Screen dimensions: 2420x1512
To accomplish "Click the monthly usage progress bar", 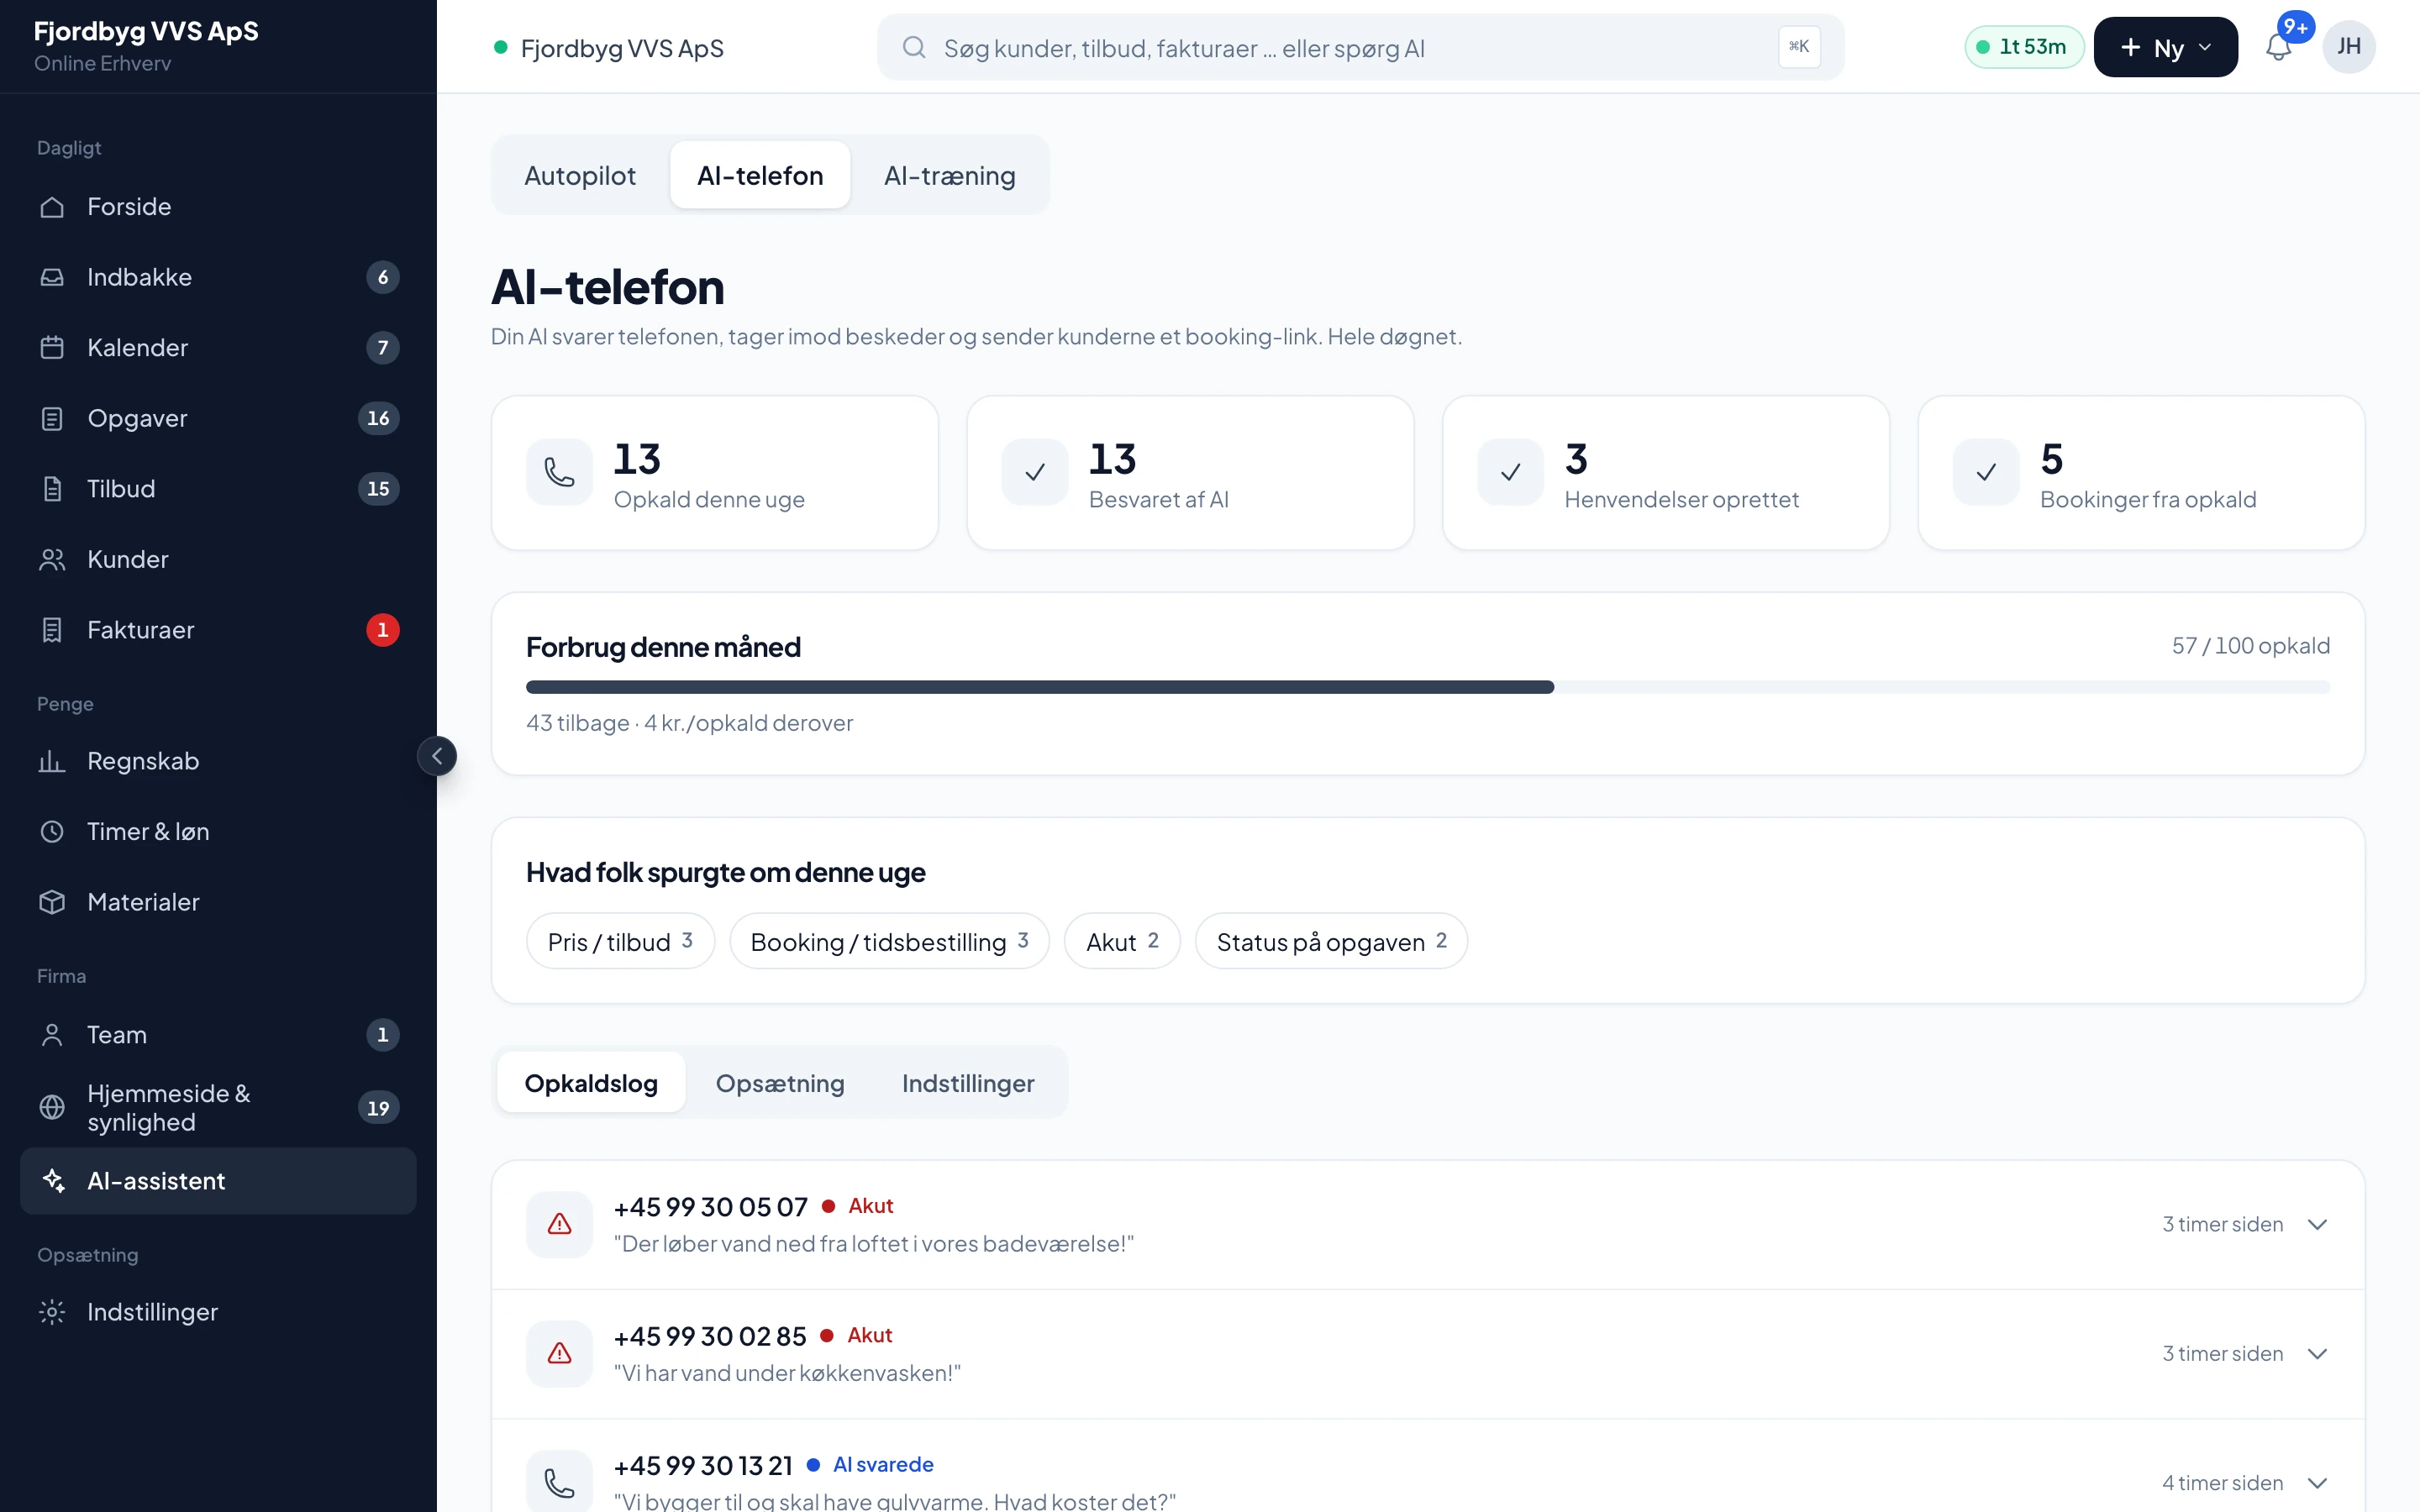I will [x=1427, y=687].
